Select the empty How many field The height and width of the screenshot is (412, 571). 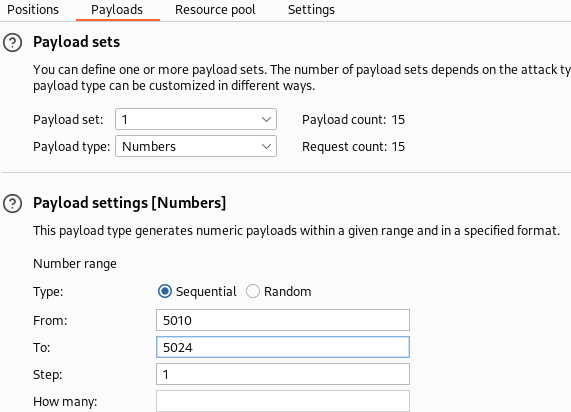click(x=283, y=401)
